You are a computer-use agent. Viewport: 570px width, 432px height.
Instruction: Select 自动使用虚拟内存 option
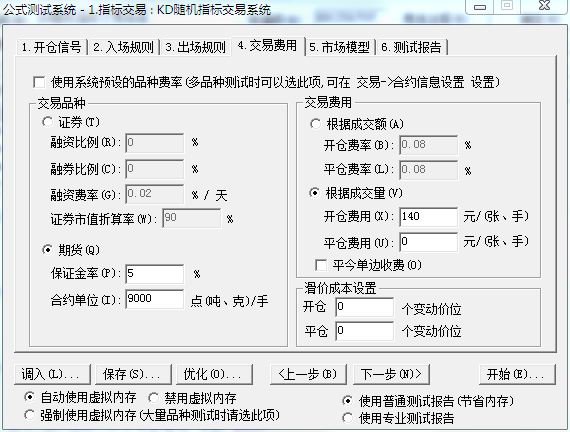pyautogui.click(x=29, y=397)
